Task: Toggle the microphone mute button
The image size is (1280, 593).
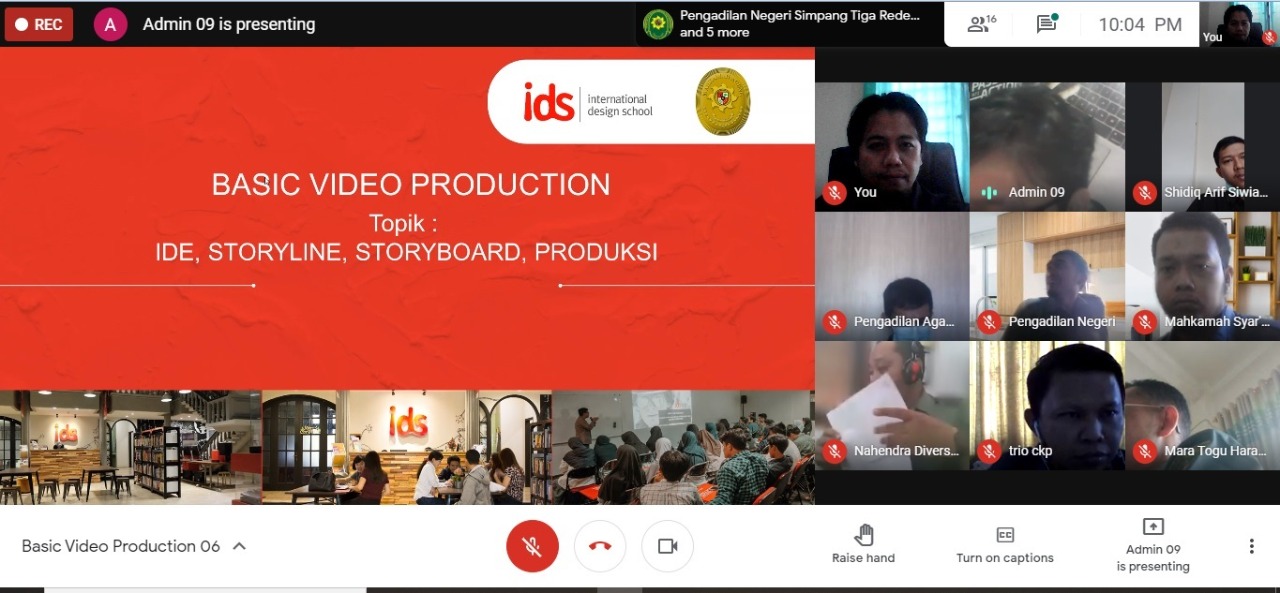Action: (532, 546)
